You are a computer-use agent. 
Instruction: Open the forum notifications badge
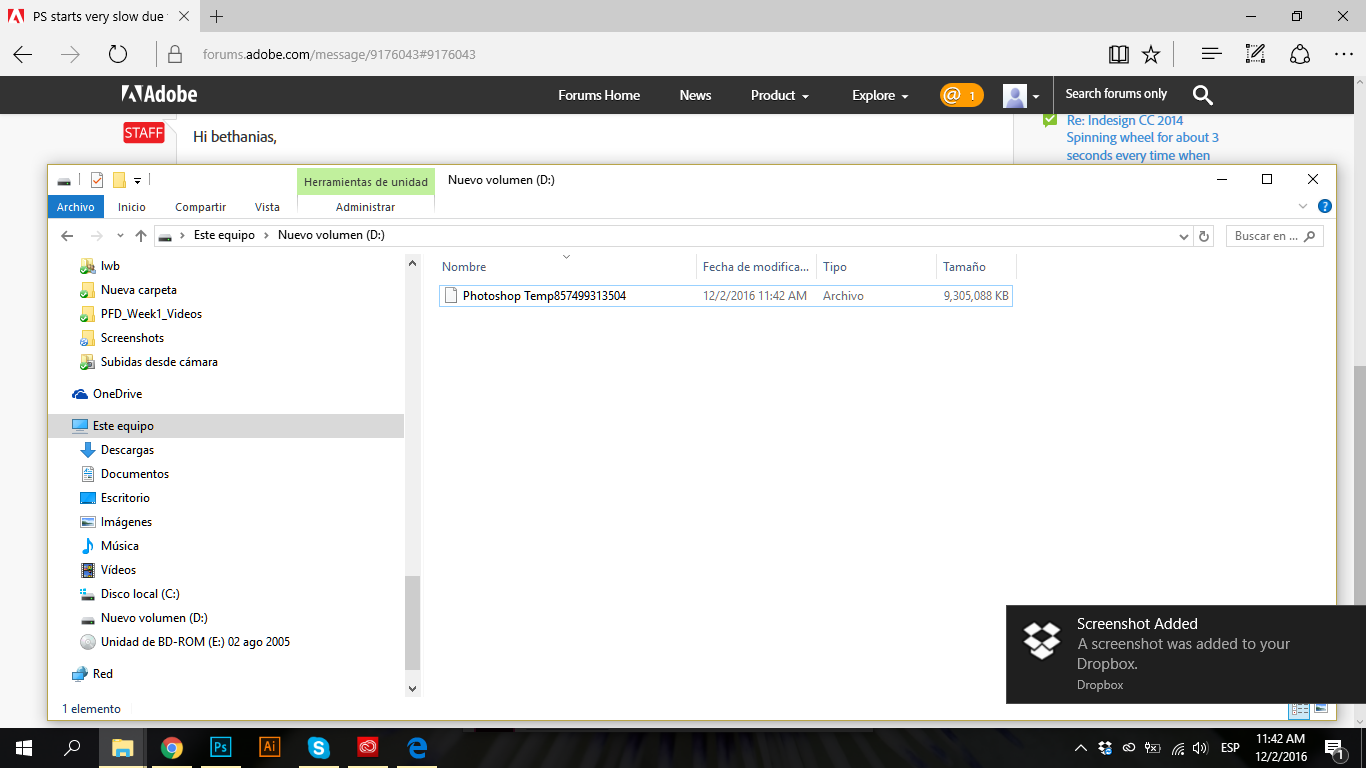(x=961, y=95)
